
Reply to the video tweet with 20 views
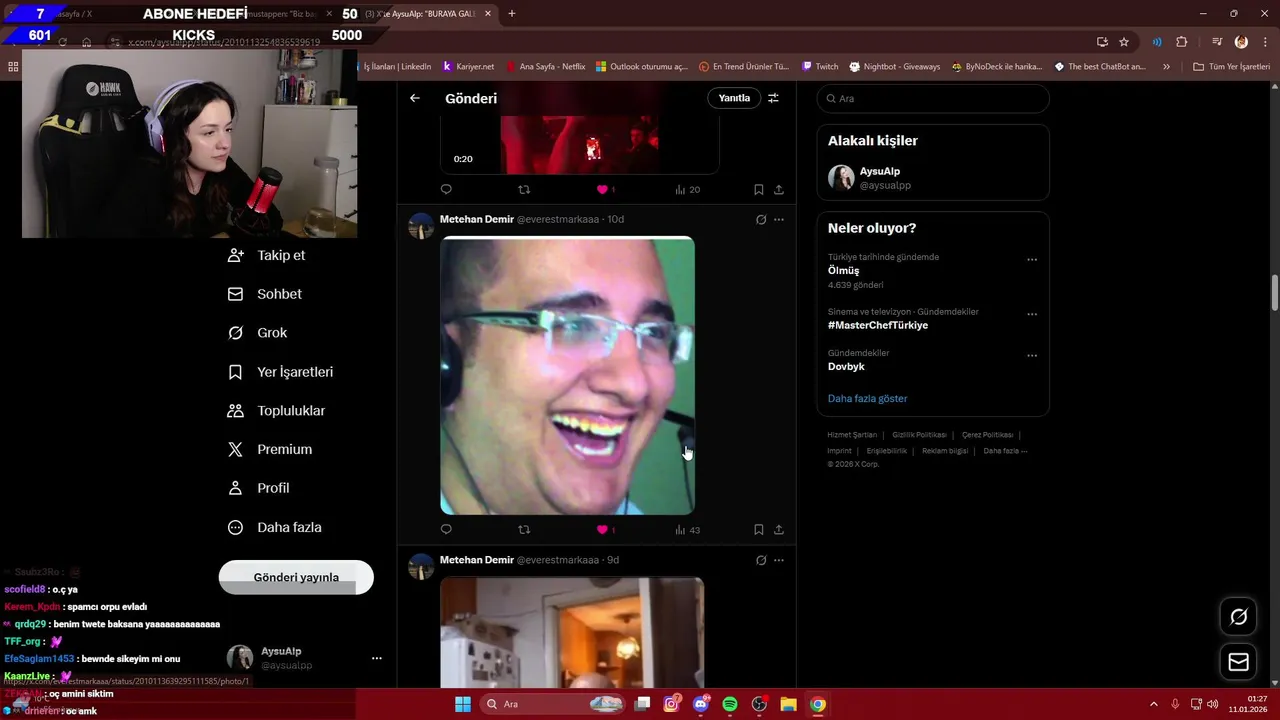tap(446, 189)
